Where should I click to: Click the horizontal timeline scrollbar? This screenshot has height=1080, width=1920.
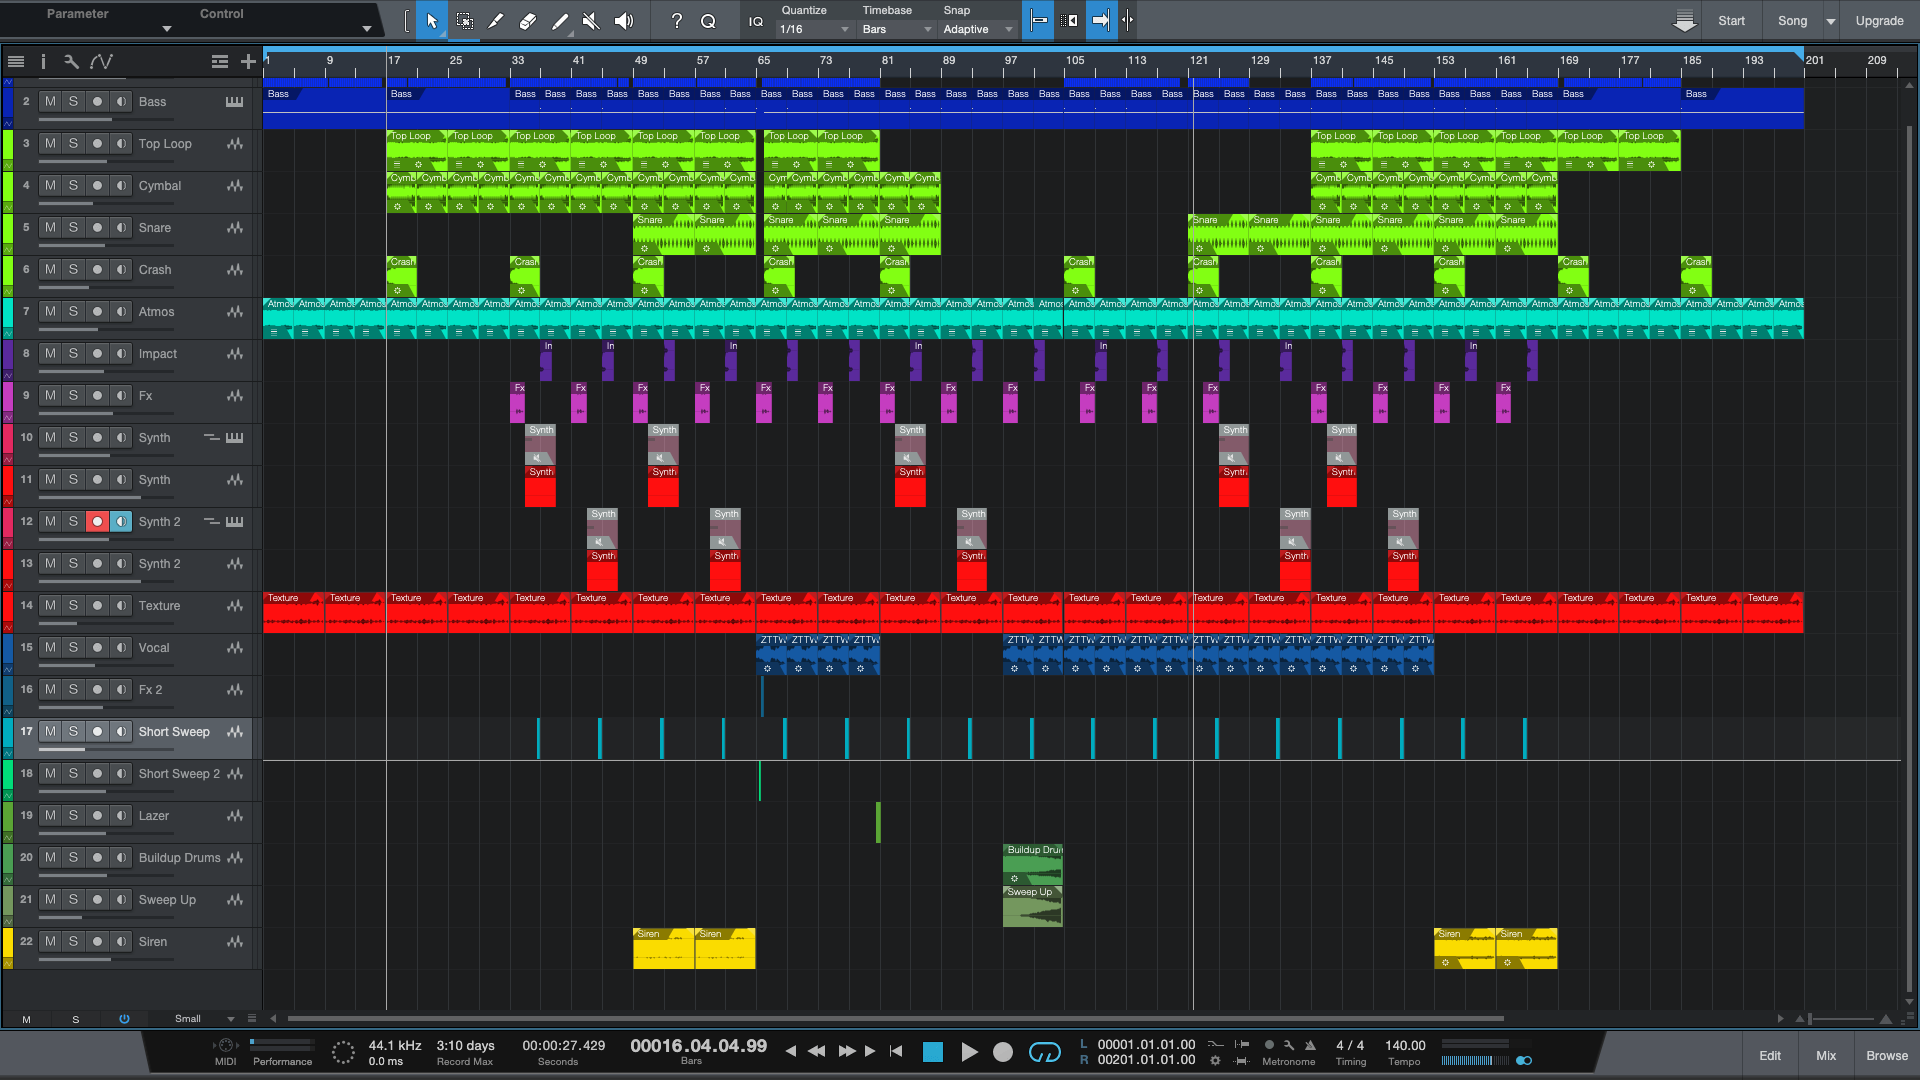click(895, 1019)
